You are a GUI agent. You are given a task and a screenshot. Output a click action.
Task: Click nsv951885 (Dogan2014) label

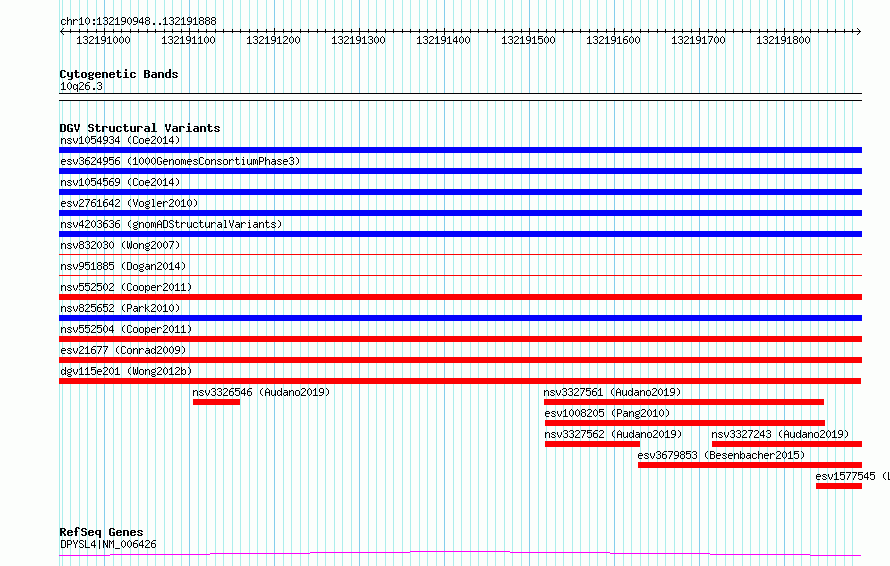click(x=123, y=266)
